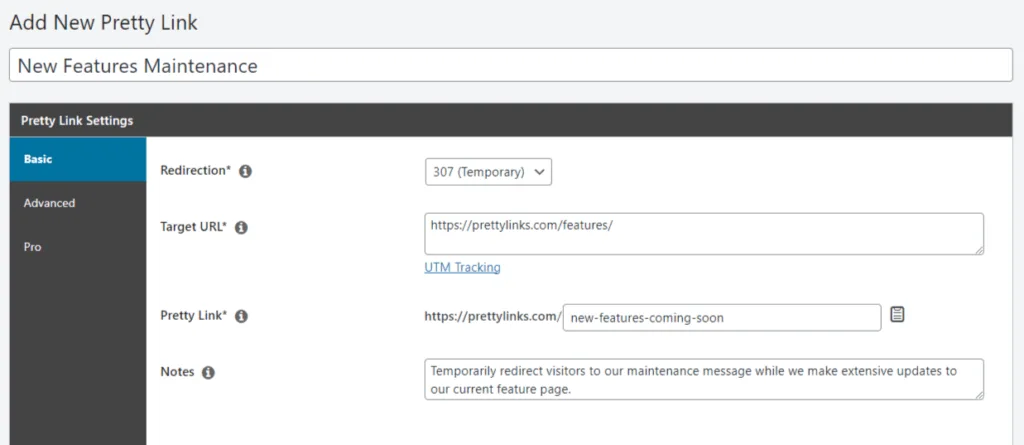
Task: Open the 307 (Temporary) redirection dropdown
Action: pyautogui.click(x=488, y=172)
